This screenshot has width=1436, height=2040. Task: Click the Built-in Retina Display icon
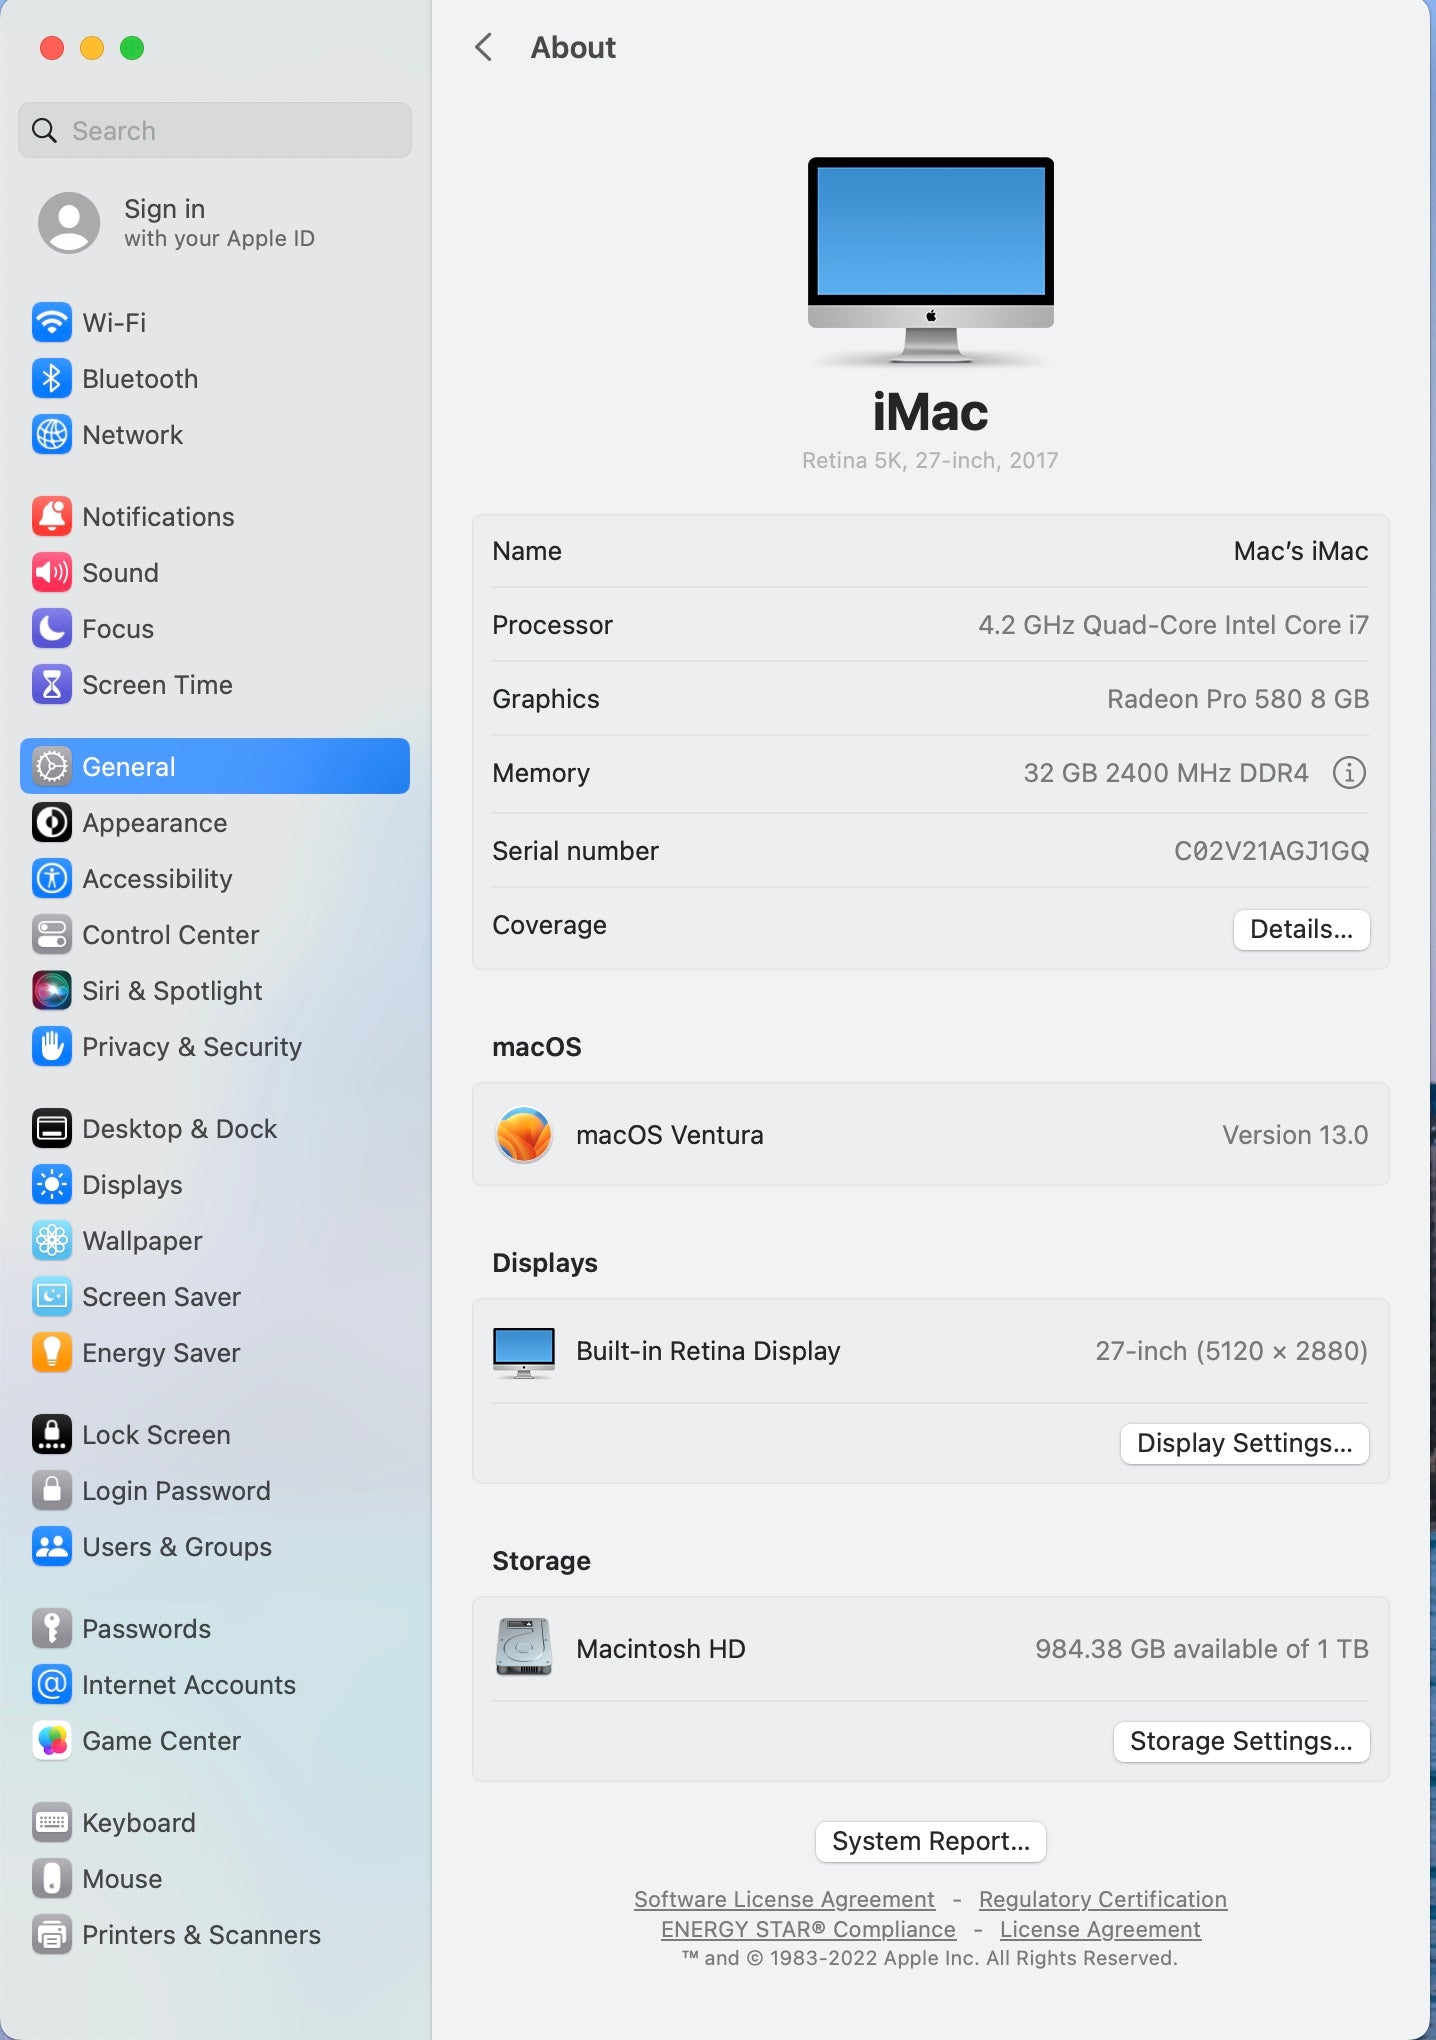pos(523,1352)
